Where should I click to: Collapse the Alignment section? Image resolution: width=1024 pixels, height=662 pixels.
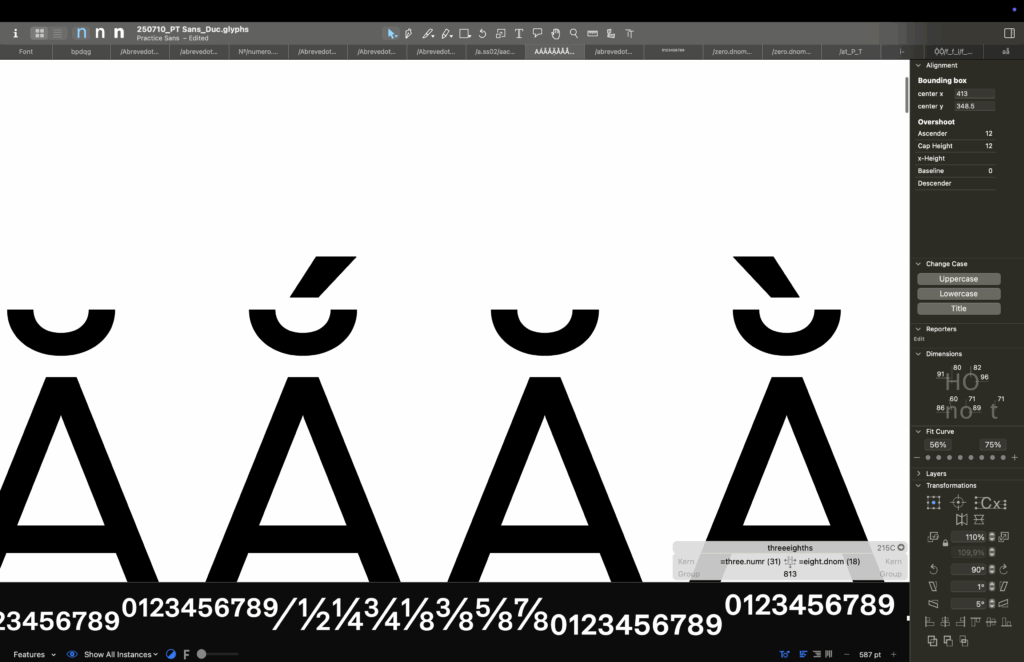click(918, 65)
